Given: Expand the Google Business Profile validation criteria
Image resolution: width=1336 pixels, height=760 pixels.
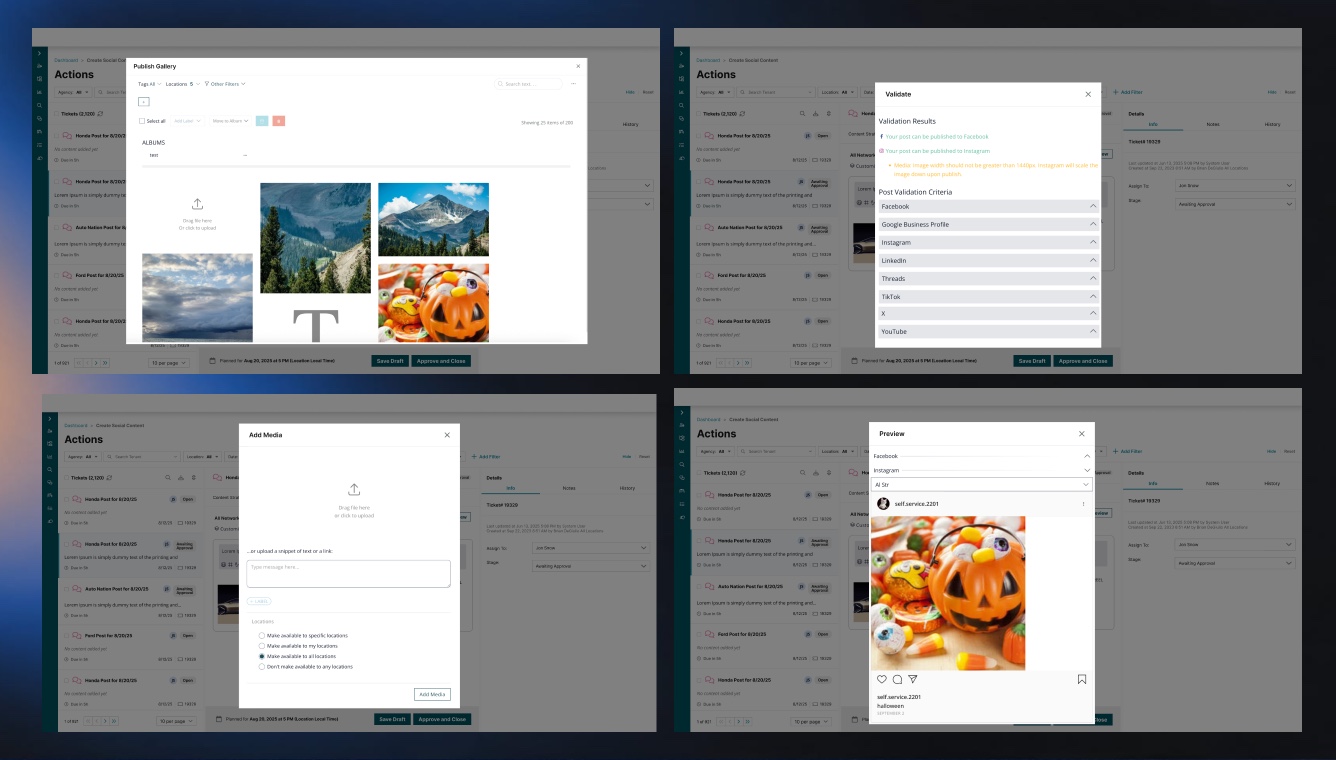Looking at the screenshot, I should (989, 225).
